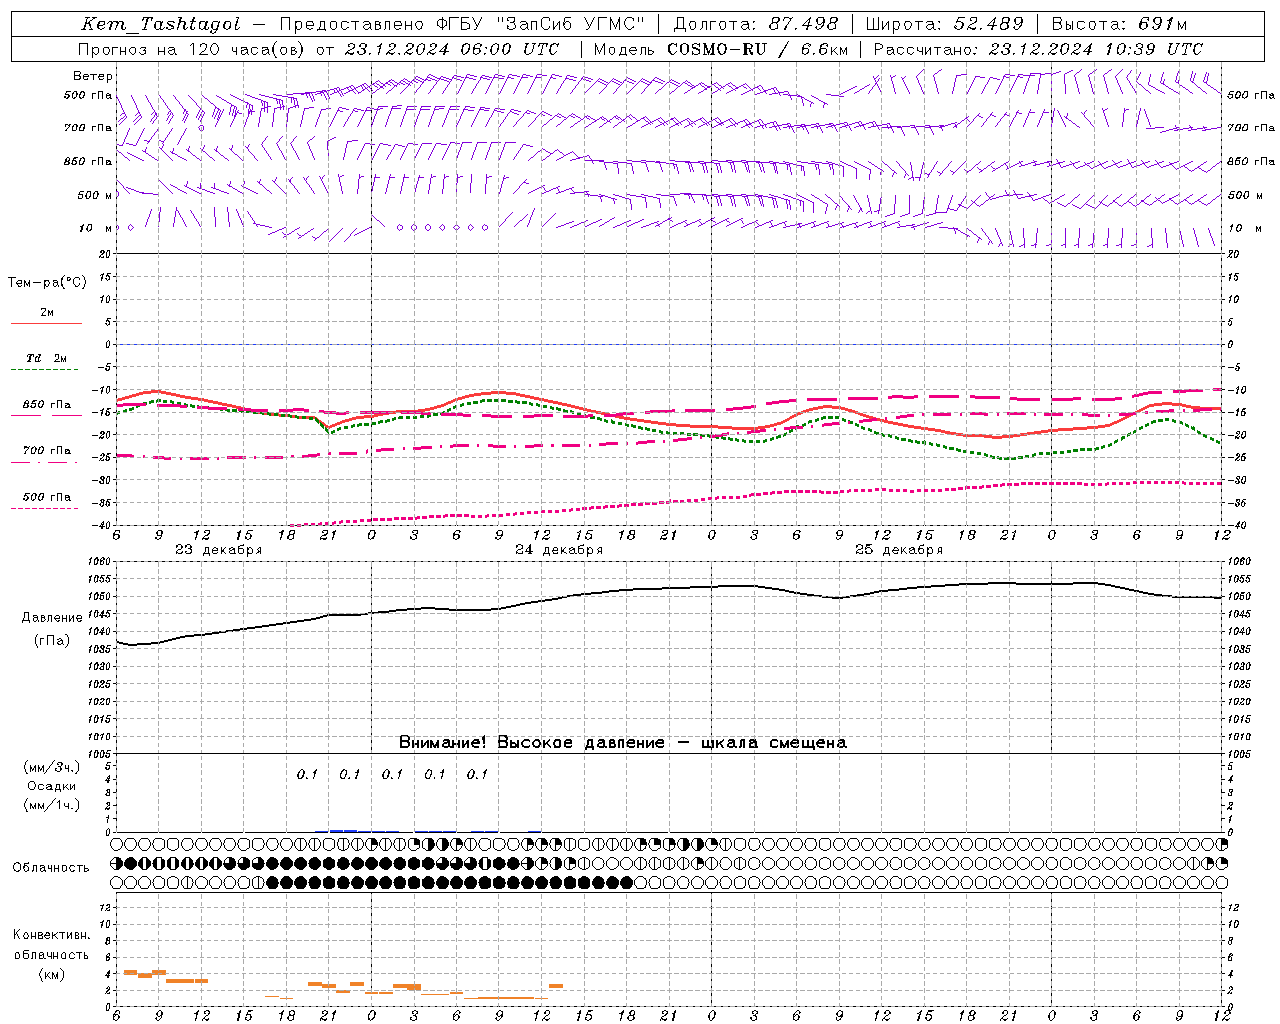Click the "Тем-ра(°C)" temperature legend title
This screenshot has height=1024, width=1280.
pyautogui.click(x=47, y=283)
